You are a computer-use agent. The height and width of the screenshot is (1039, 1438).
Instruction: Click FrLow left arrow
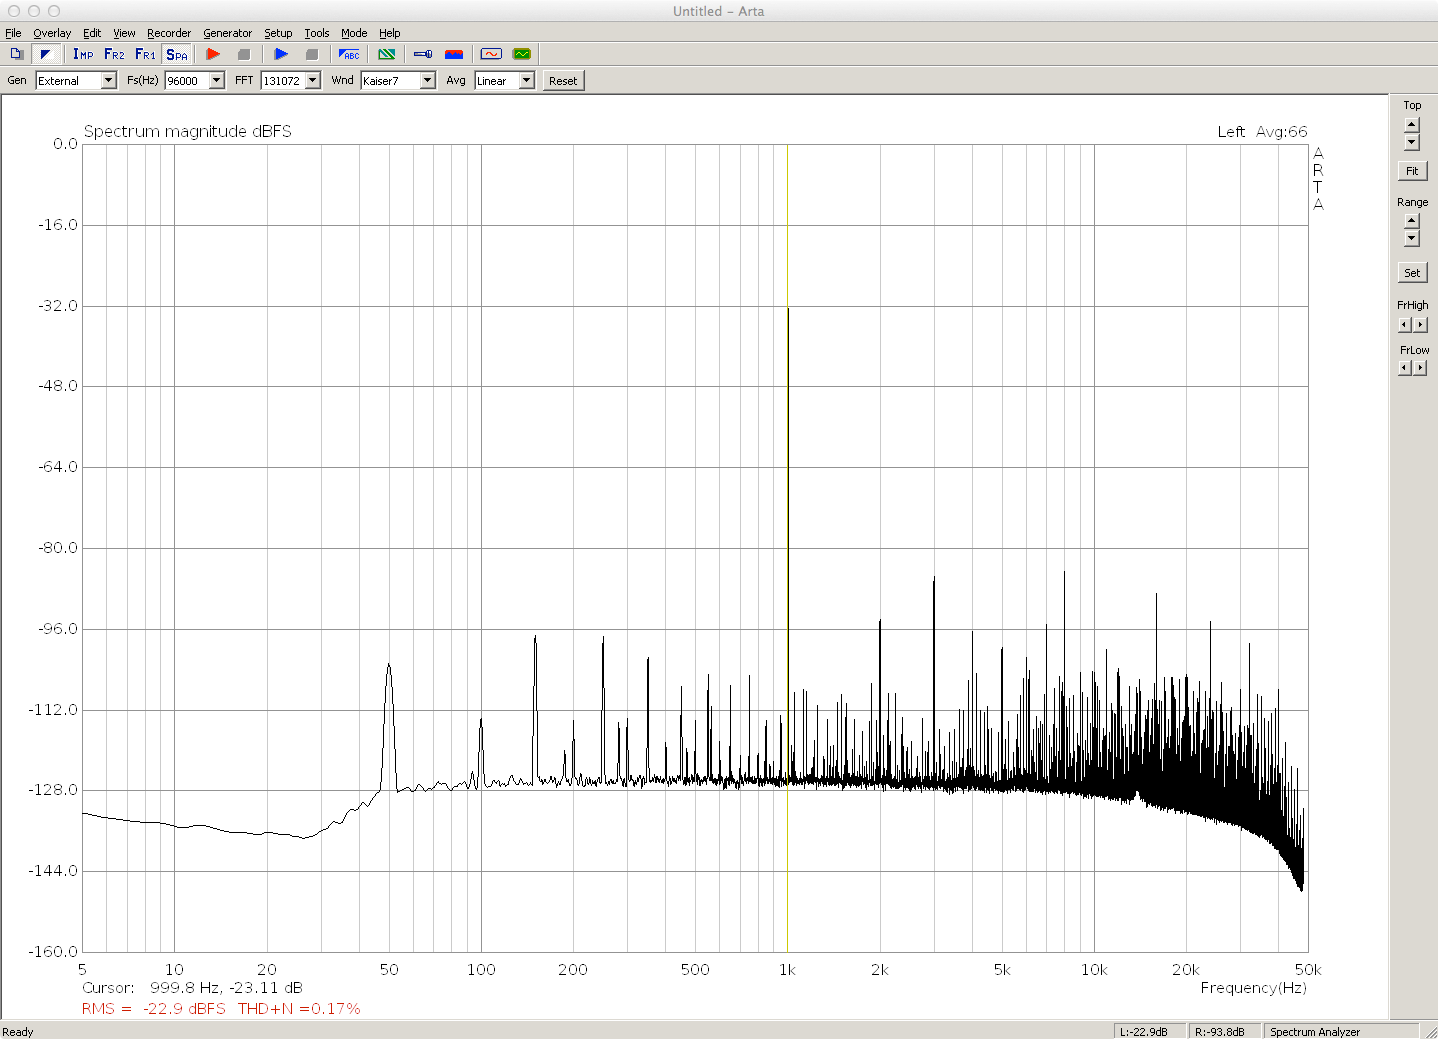[1404, 368]
